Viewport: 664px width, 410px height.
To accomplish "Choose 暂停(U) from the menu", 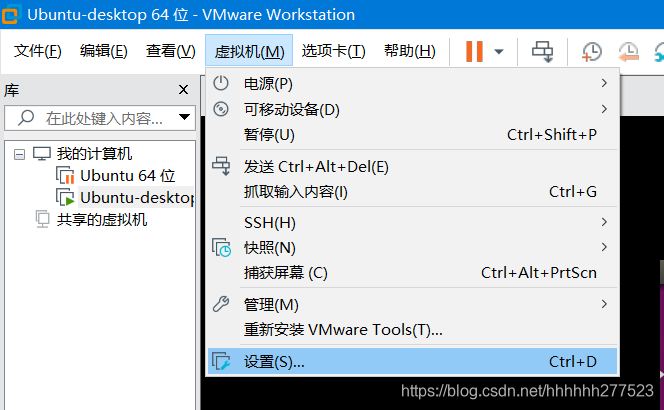I will 412,135.
